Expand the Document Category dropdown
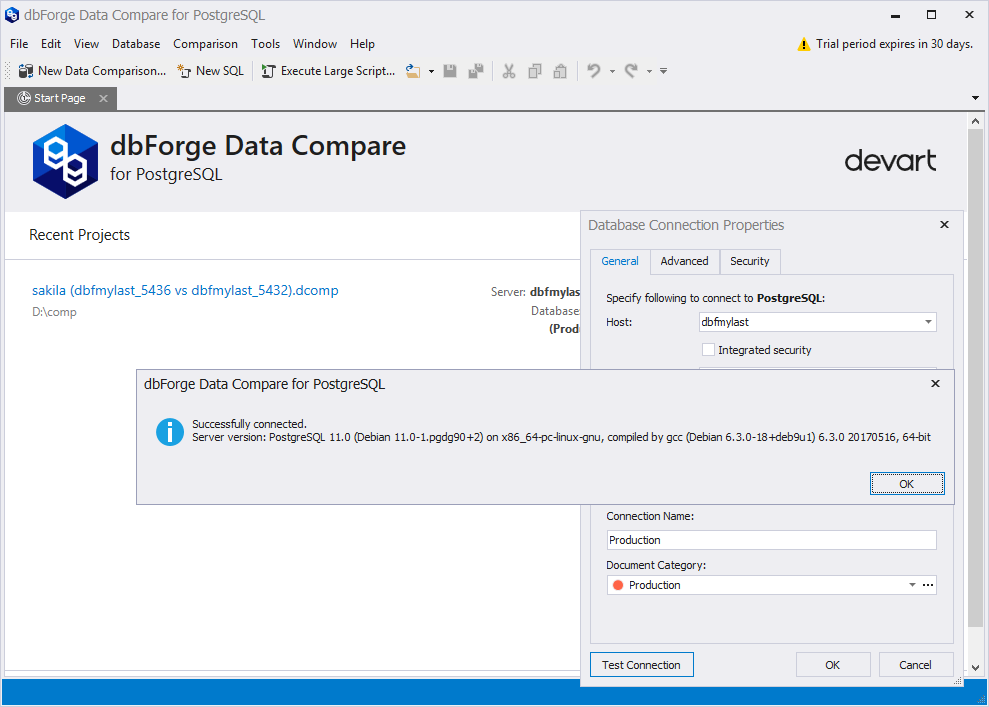The image size is (989, 707). point(912,585)
